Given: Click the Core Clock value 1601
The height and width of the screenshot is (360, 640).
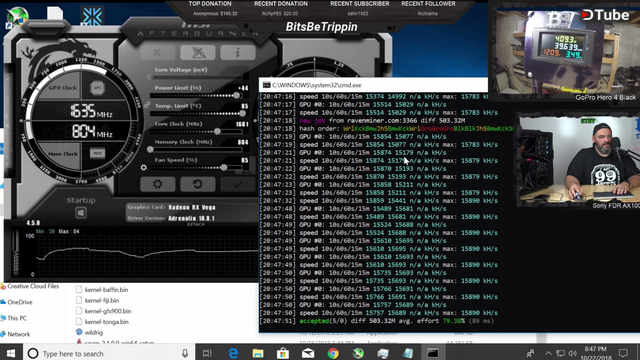Looking at the screenshot, I should (242, 124).
